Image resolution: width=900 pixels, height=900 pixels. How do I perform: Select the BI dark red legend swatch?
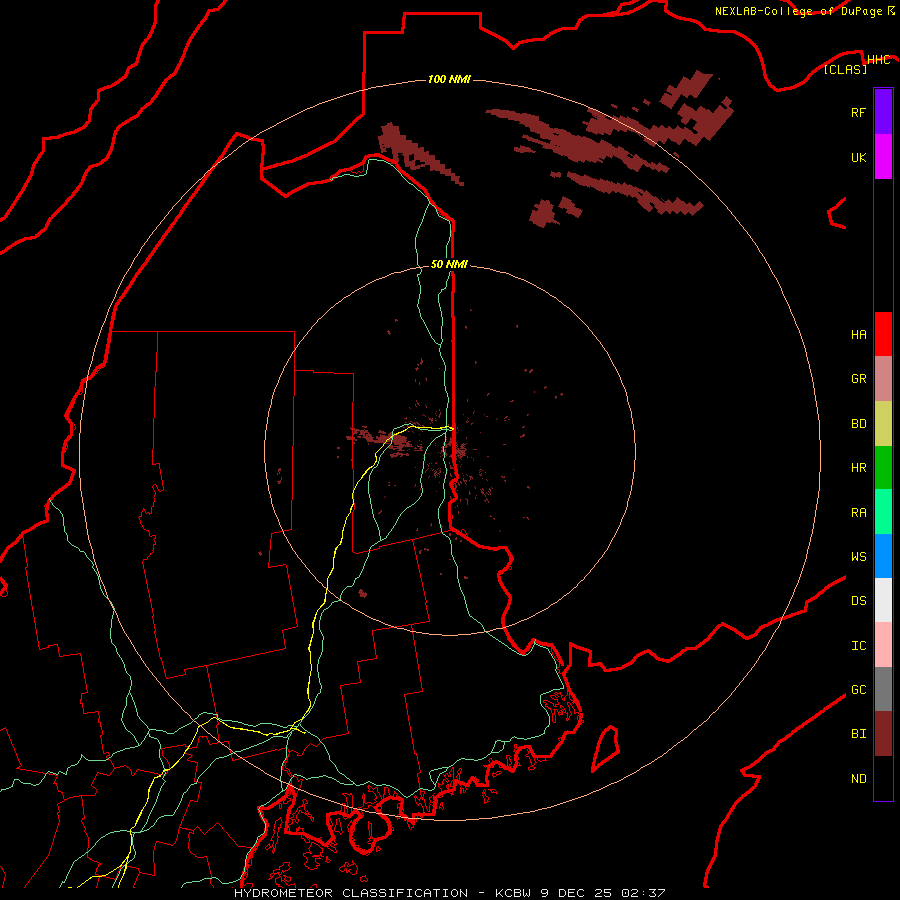pyautogui.click(x=883, y=734)
